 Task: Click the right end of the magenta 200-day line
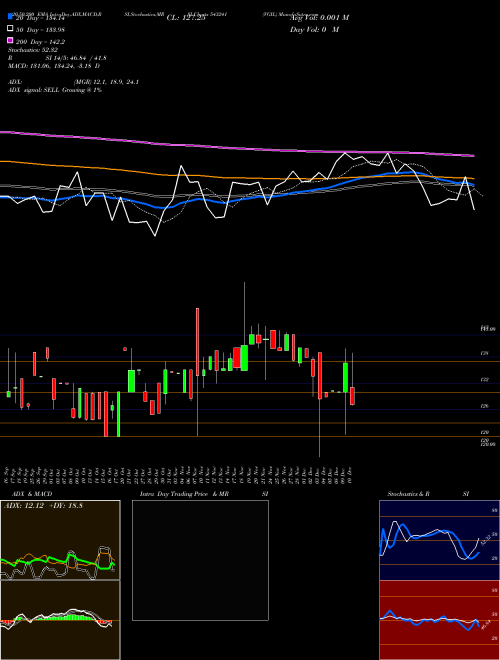[x=472, y=156]
